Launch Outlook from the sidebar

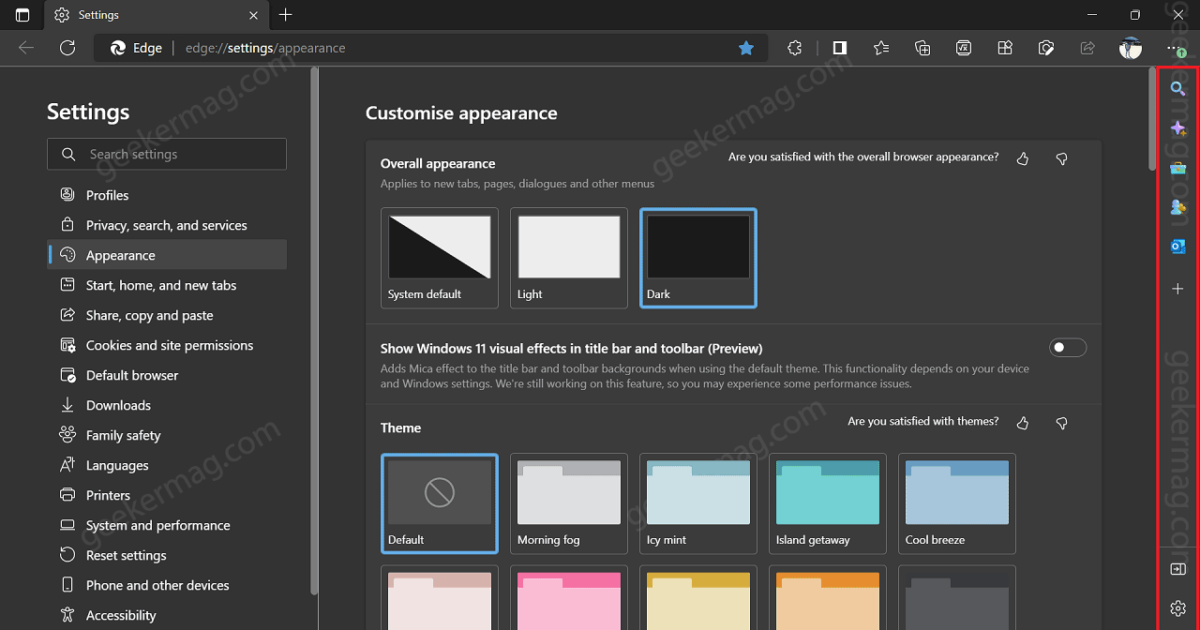[1178, 246]
